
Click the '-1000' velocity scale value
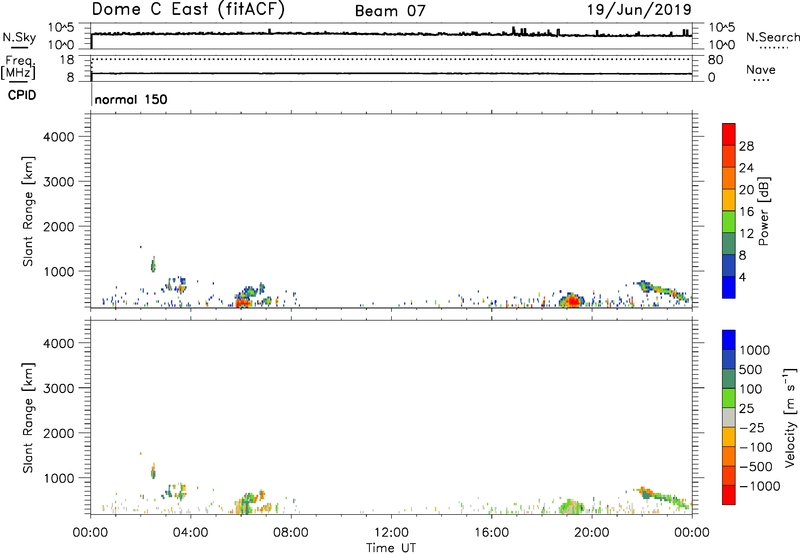[x=760, y=486]
